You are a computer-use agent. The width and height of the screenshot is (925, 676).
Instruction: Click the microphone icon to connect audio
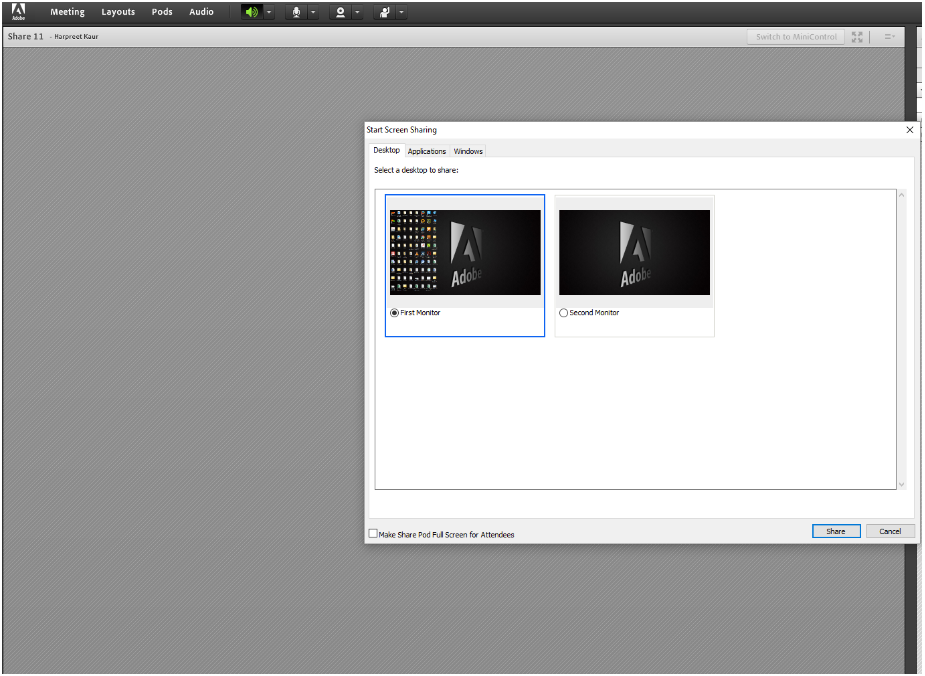click(x=296, y=12)
